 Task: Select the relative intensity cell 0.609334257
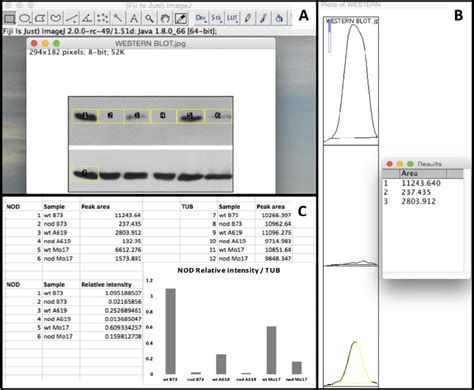point(111,328)
